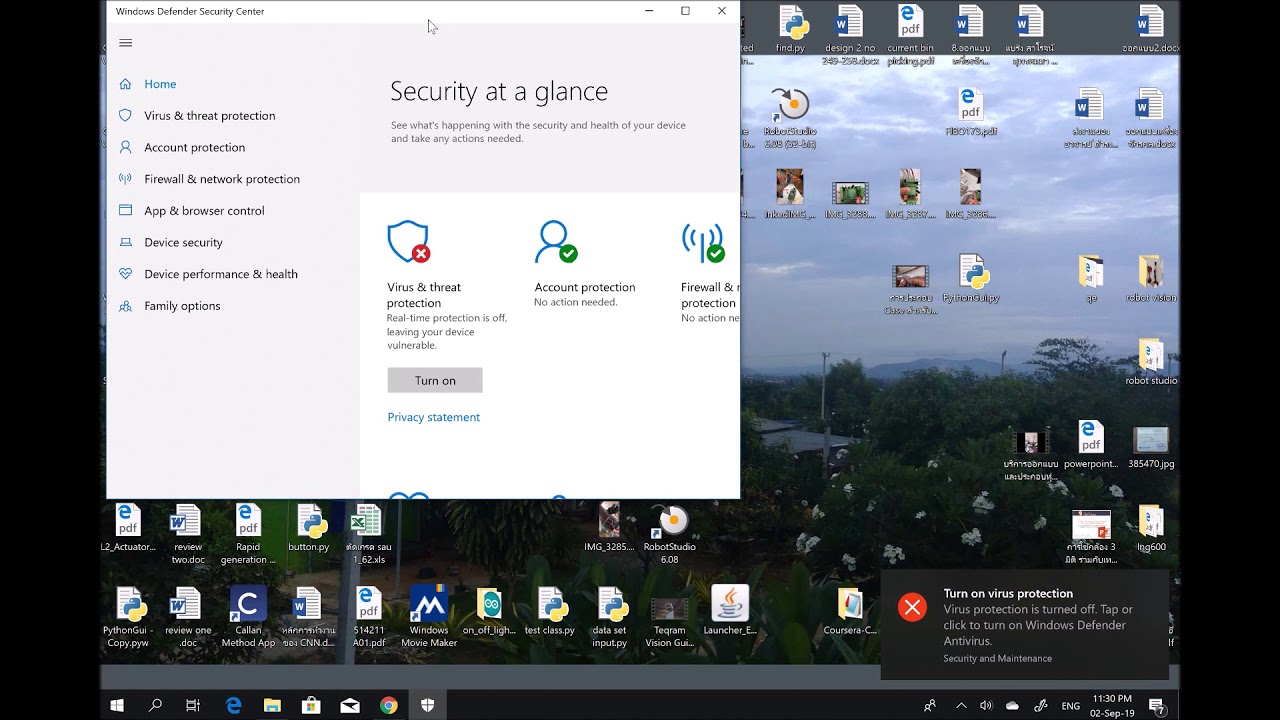Open Family options in sidebar
Viewport: 1280px width, 720px height.
pos(182,306)
